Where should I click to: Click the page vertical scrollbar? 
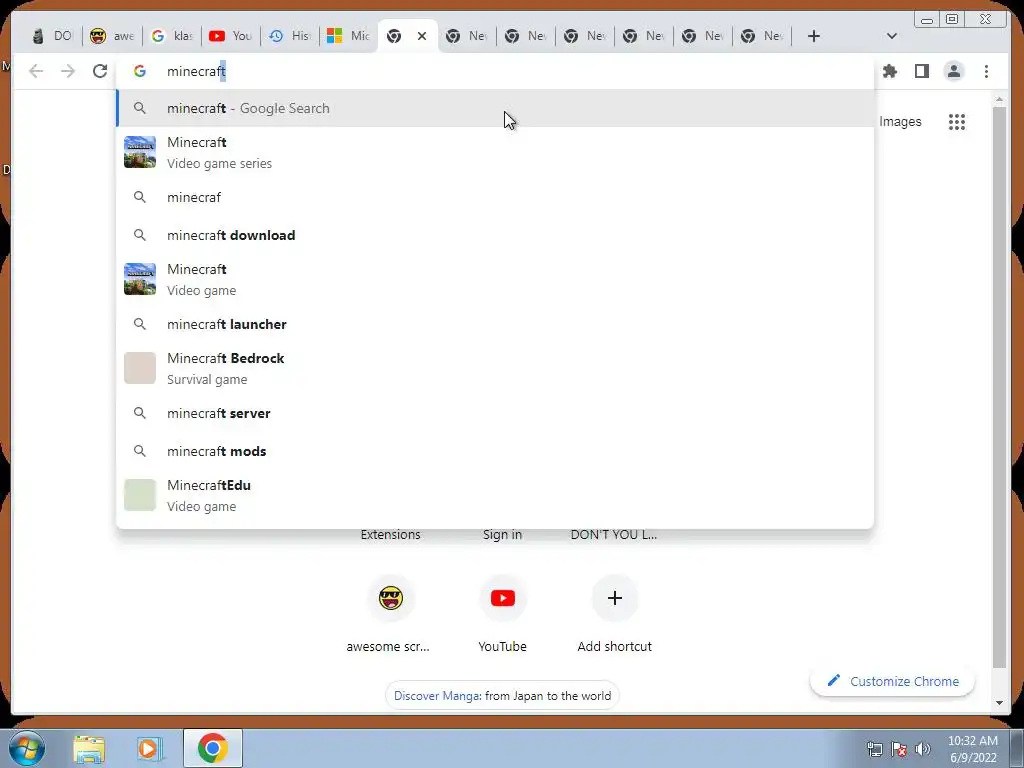point(999,385)
